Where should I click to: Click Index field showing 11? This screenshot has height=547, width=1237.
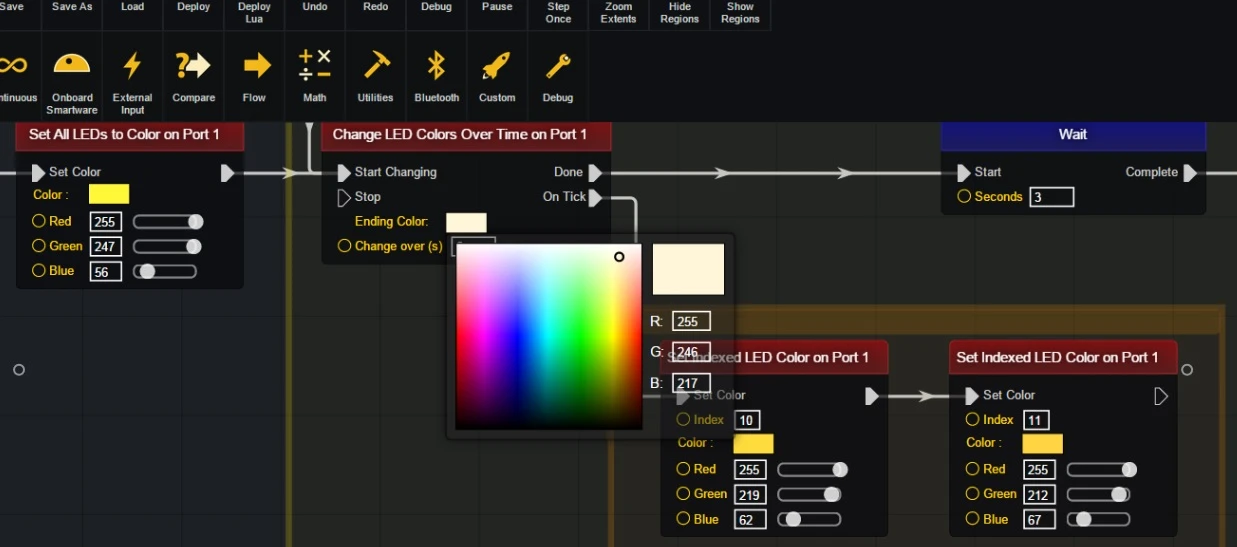[1036, 420]
